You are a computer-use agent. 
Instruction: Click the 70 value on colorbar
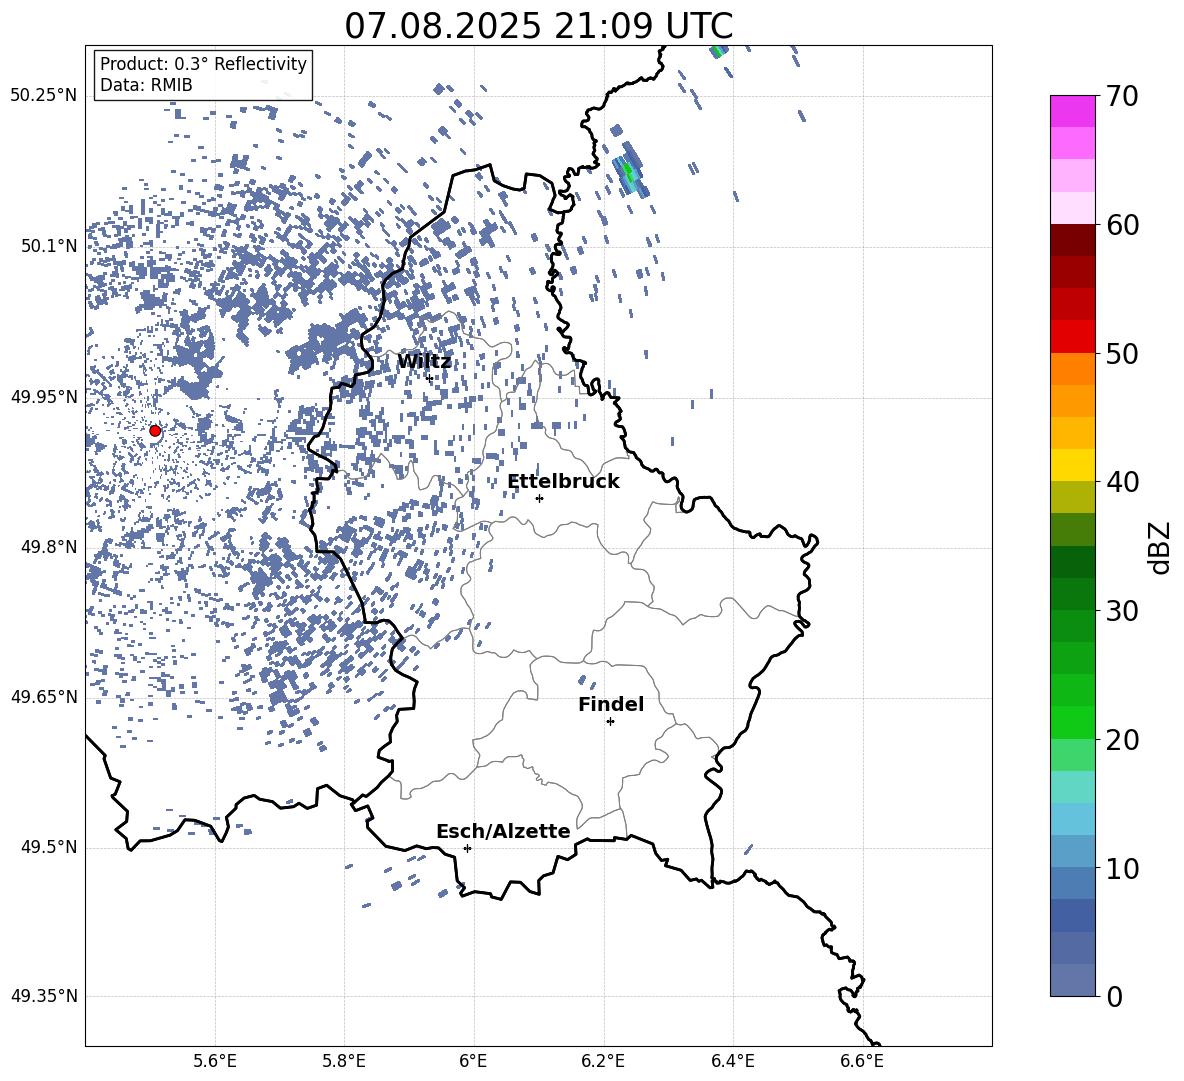click(1121, 96)
